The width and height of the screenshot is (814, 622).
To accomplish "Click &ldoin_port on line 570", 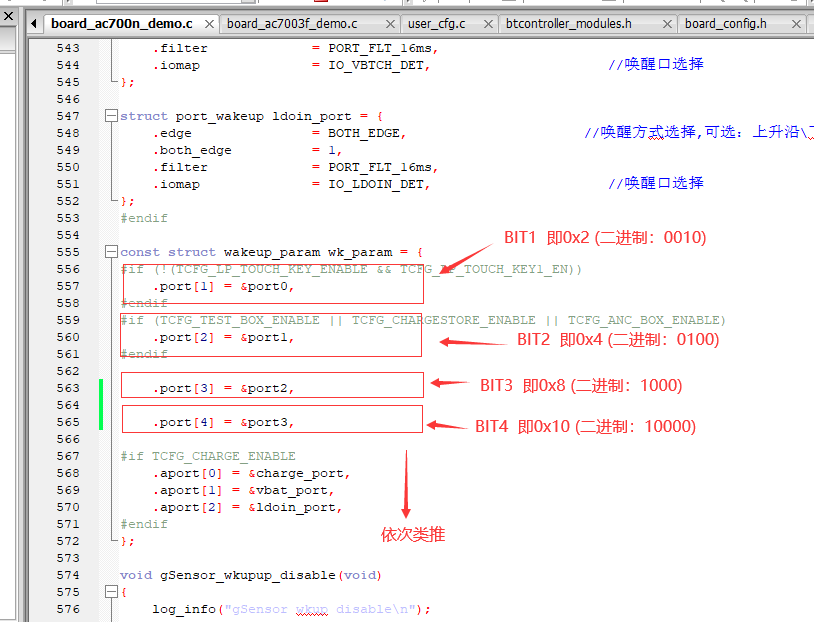I will [x=292, y=507].
